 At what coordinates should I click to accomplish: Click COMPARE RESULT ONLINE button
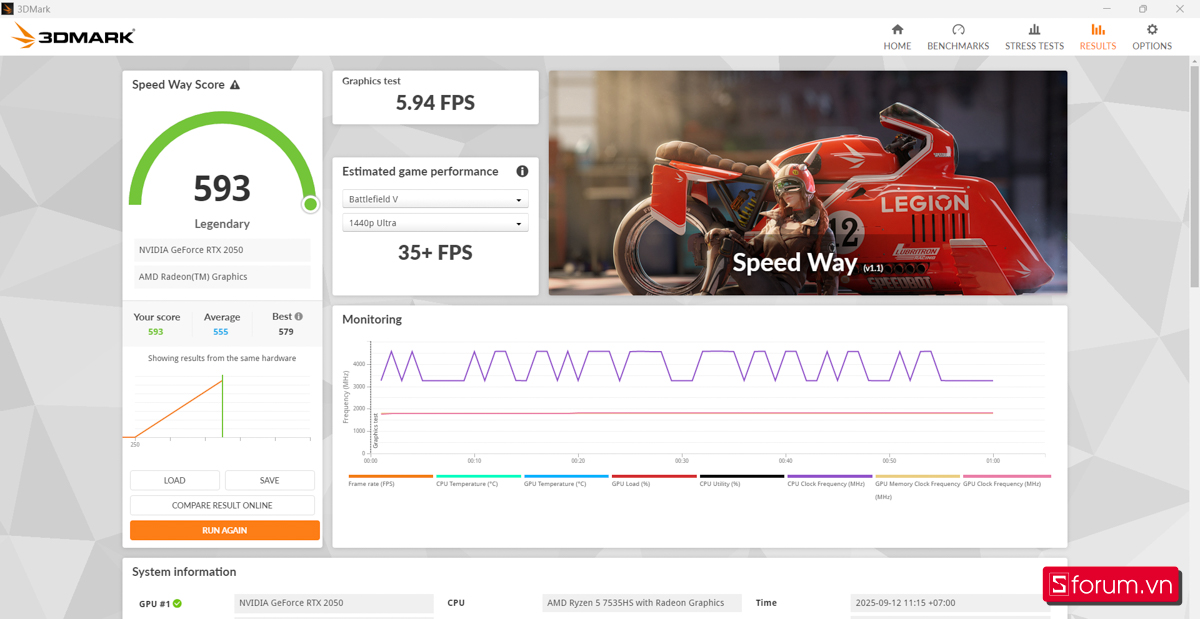pyautogui.click(x=222, y=505)
